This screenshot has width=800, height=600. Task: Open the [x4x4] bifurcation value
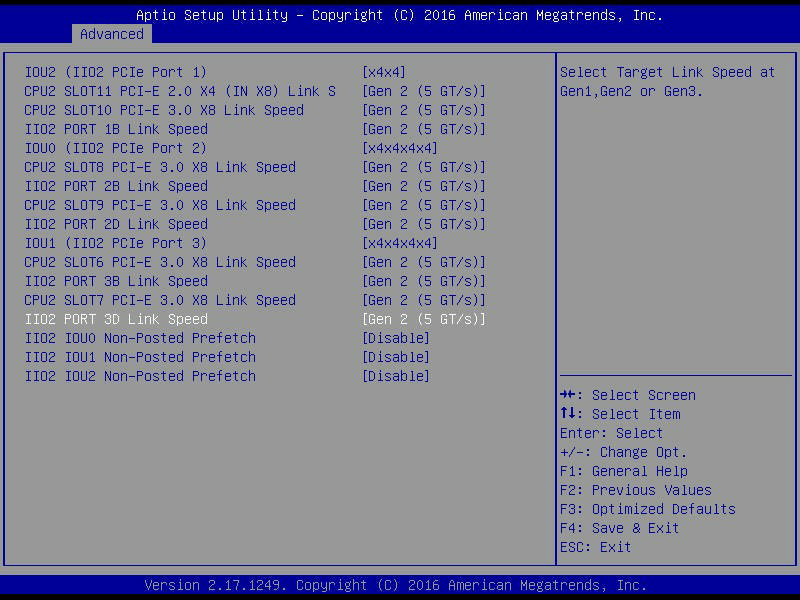coord(384,72)
